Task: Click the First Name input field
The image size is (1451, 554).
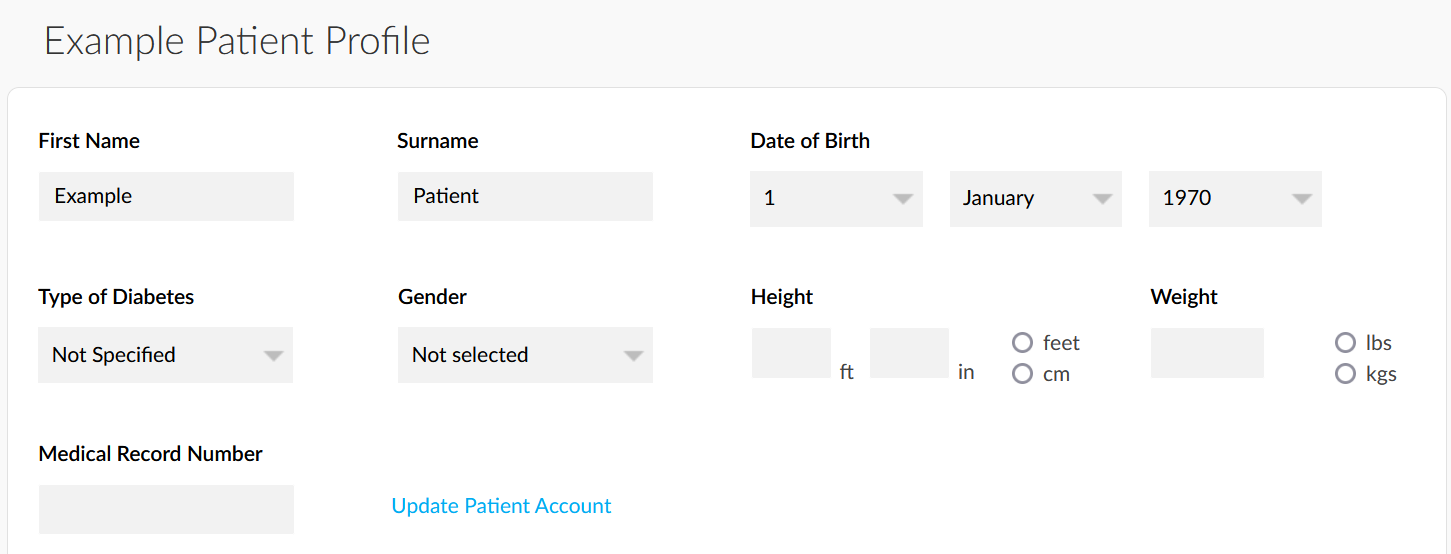Action: (166, 196)
